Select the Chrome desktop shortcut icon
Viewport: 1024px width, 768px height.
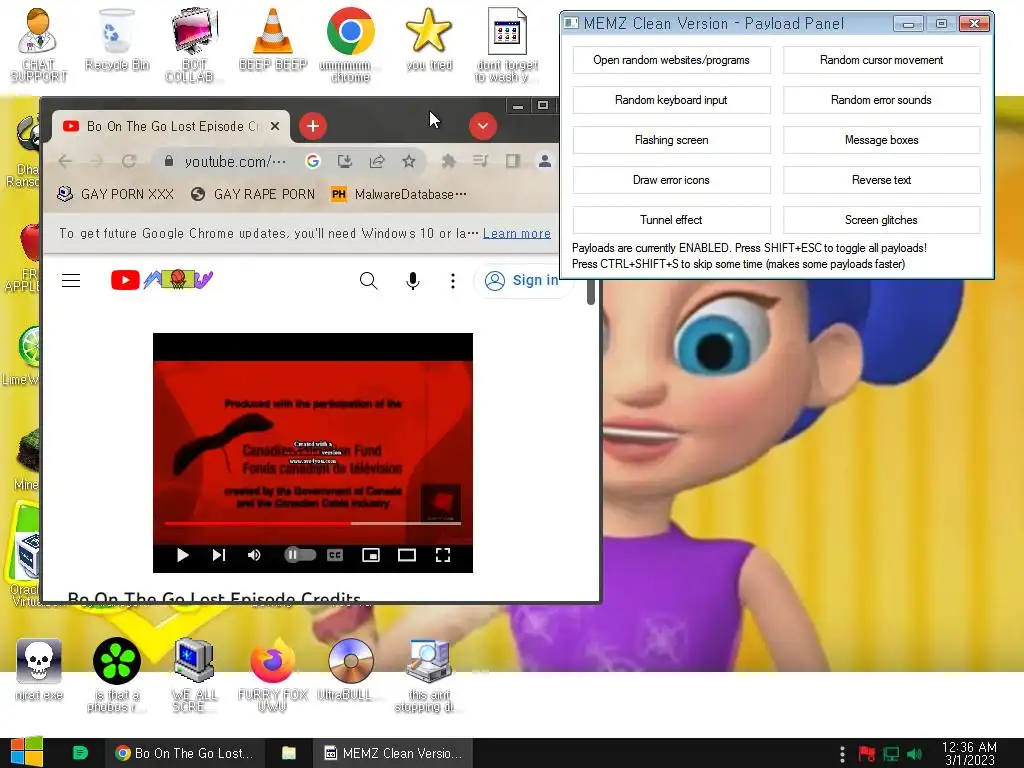click(351, 44)
